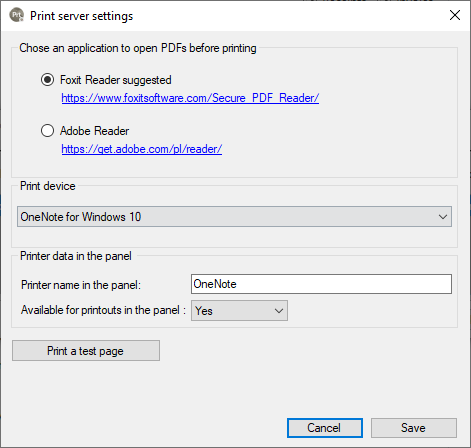This screenshot has width=471, height=448.
Task: Focus the Printer name in the panel field
Action: click(321, 284)
